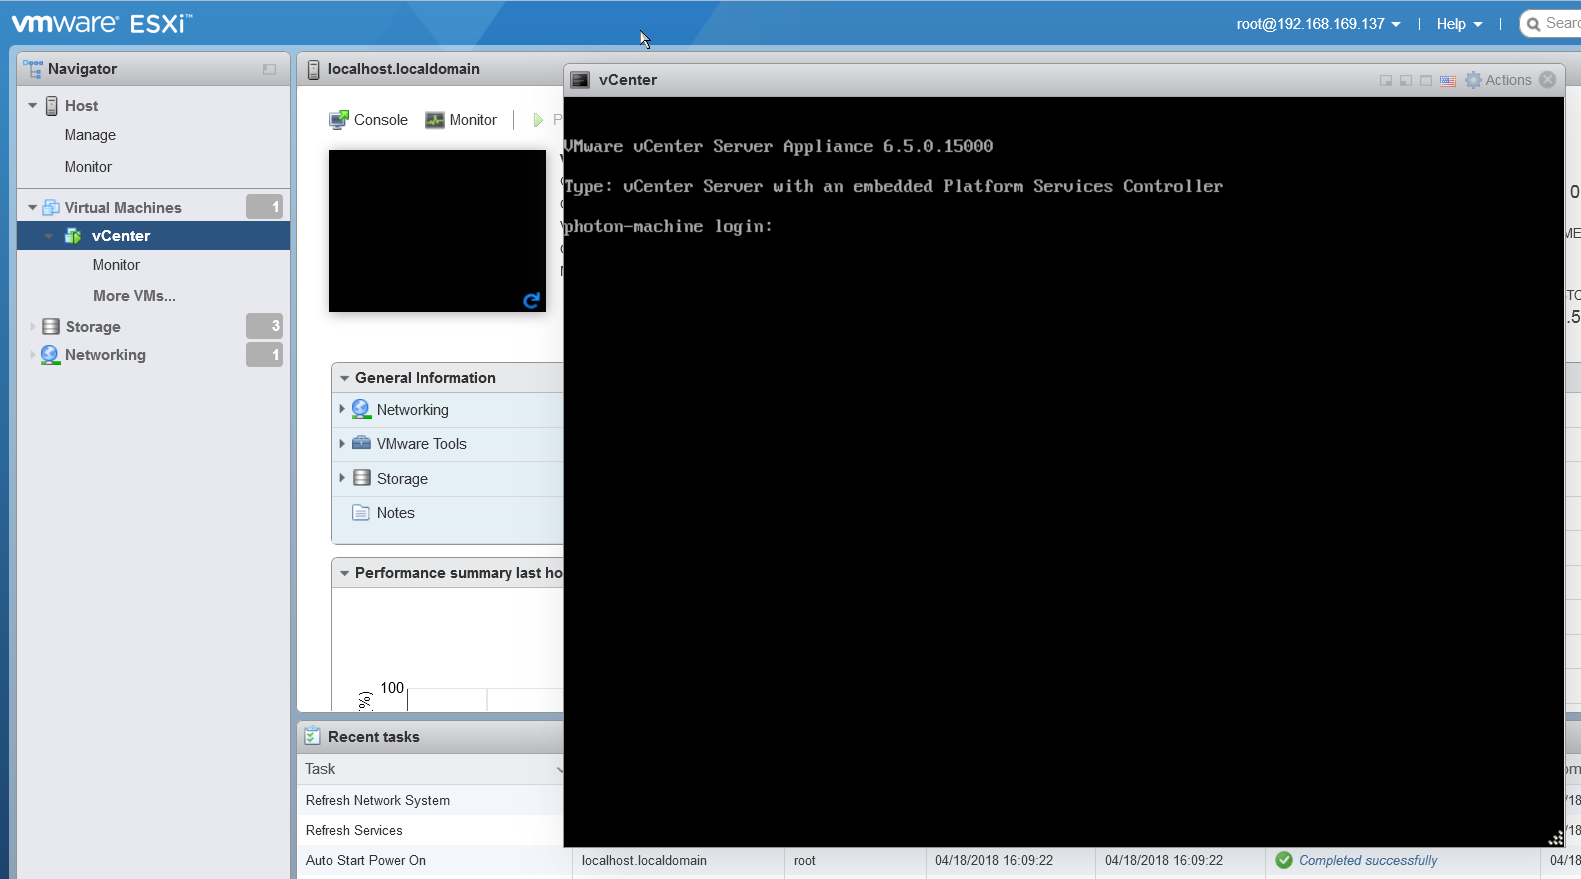Click the Recent tasks panel icon
Viewport: 1581px width, 879px height.
312,736
